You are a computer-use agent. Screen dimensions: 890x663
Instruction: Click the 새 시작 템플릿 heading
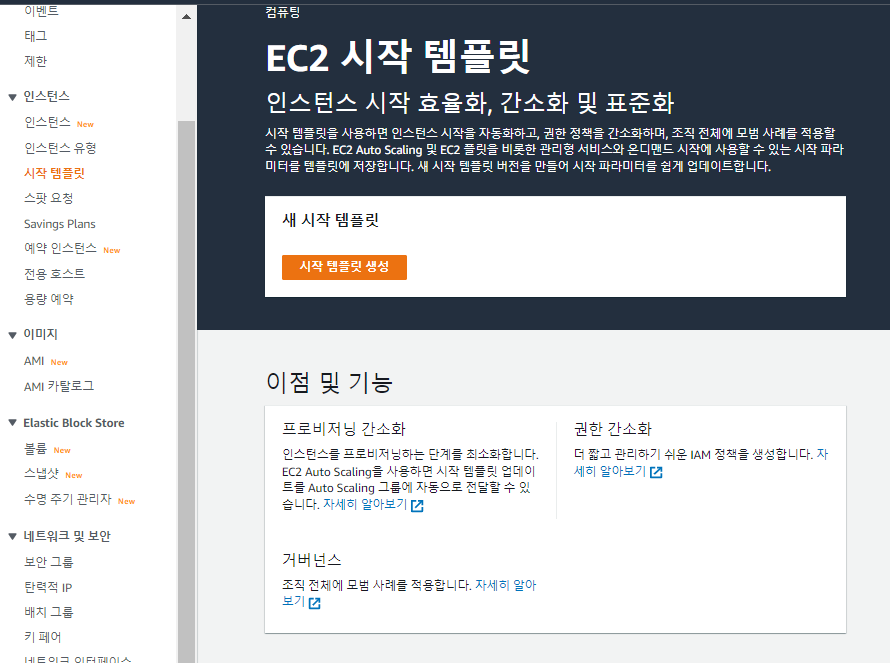(330, 220)
